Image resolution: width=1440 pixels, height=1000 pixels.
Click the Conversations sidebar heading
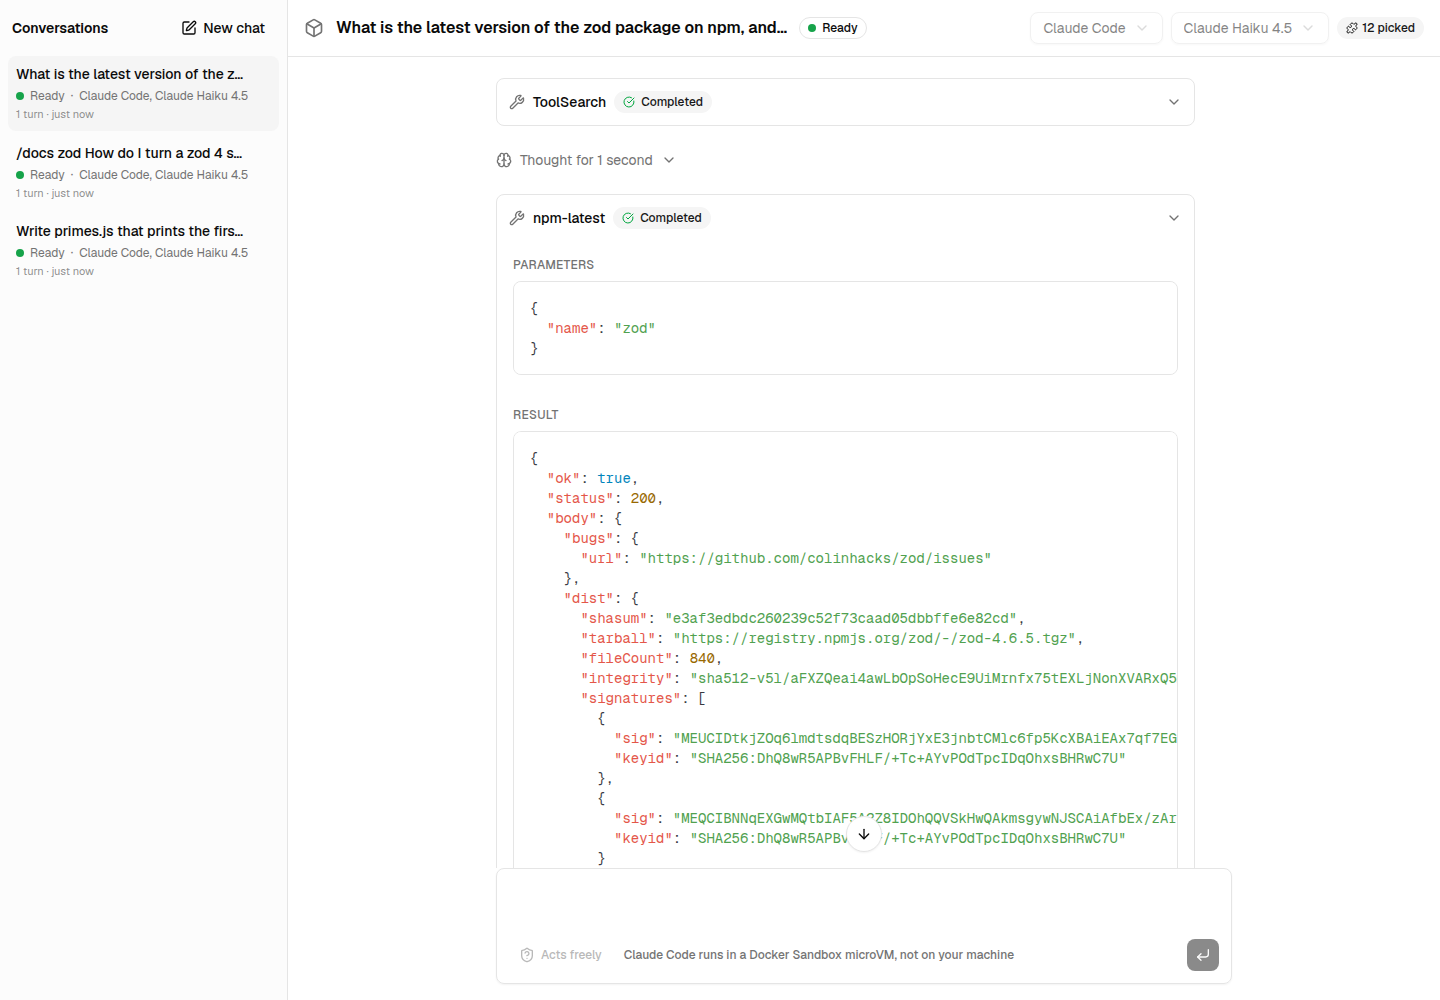60,28
